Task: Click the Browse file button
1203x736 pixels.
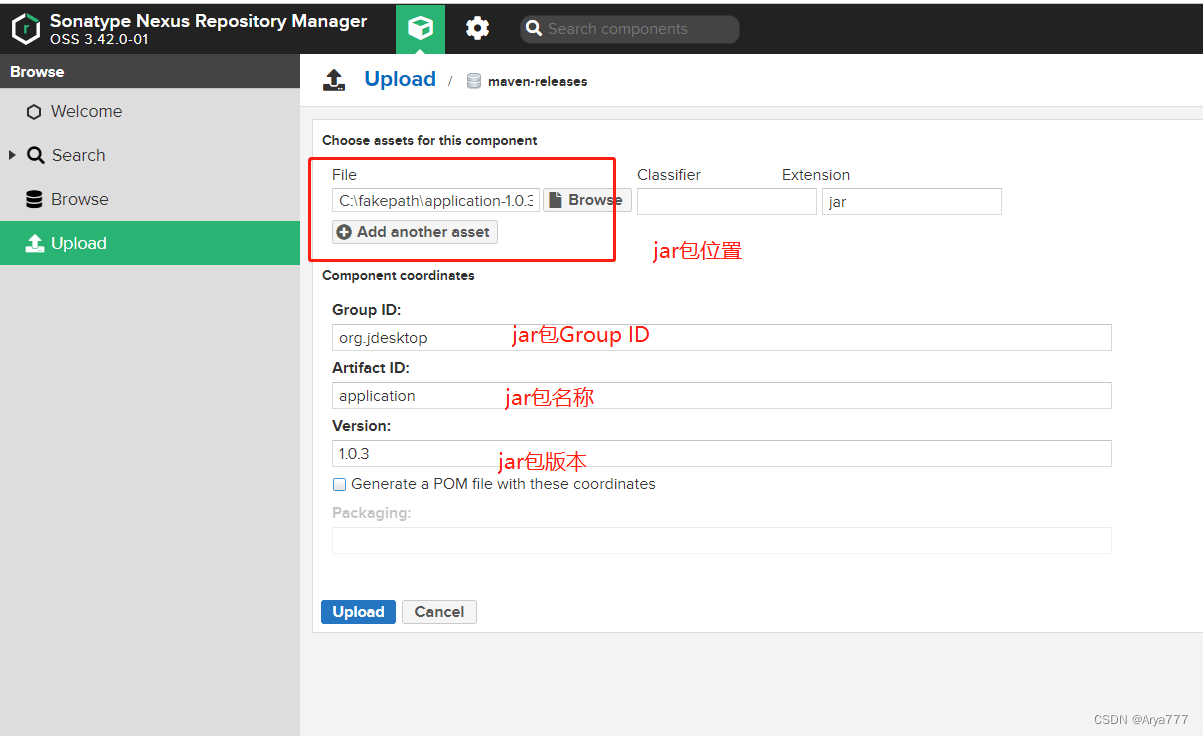Action: click(587, 200)
